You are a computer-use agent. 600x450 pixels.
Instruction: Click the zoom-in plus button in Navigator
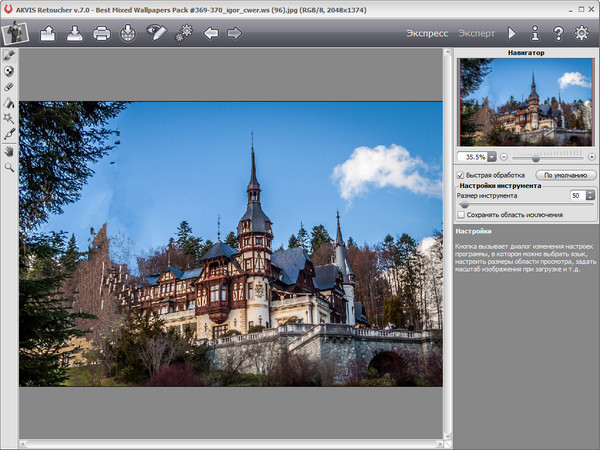[x=591, y=157]
